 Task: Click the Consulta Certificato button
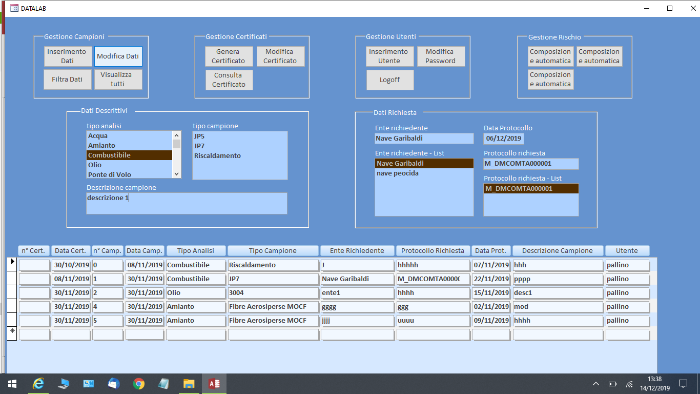tap(229, 80)
